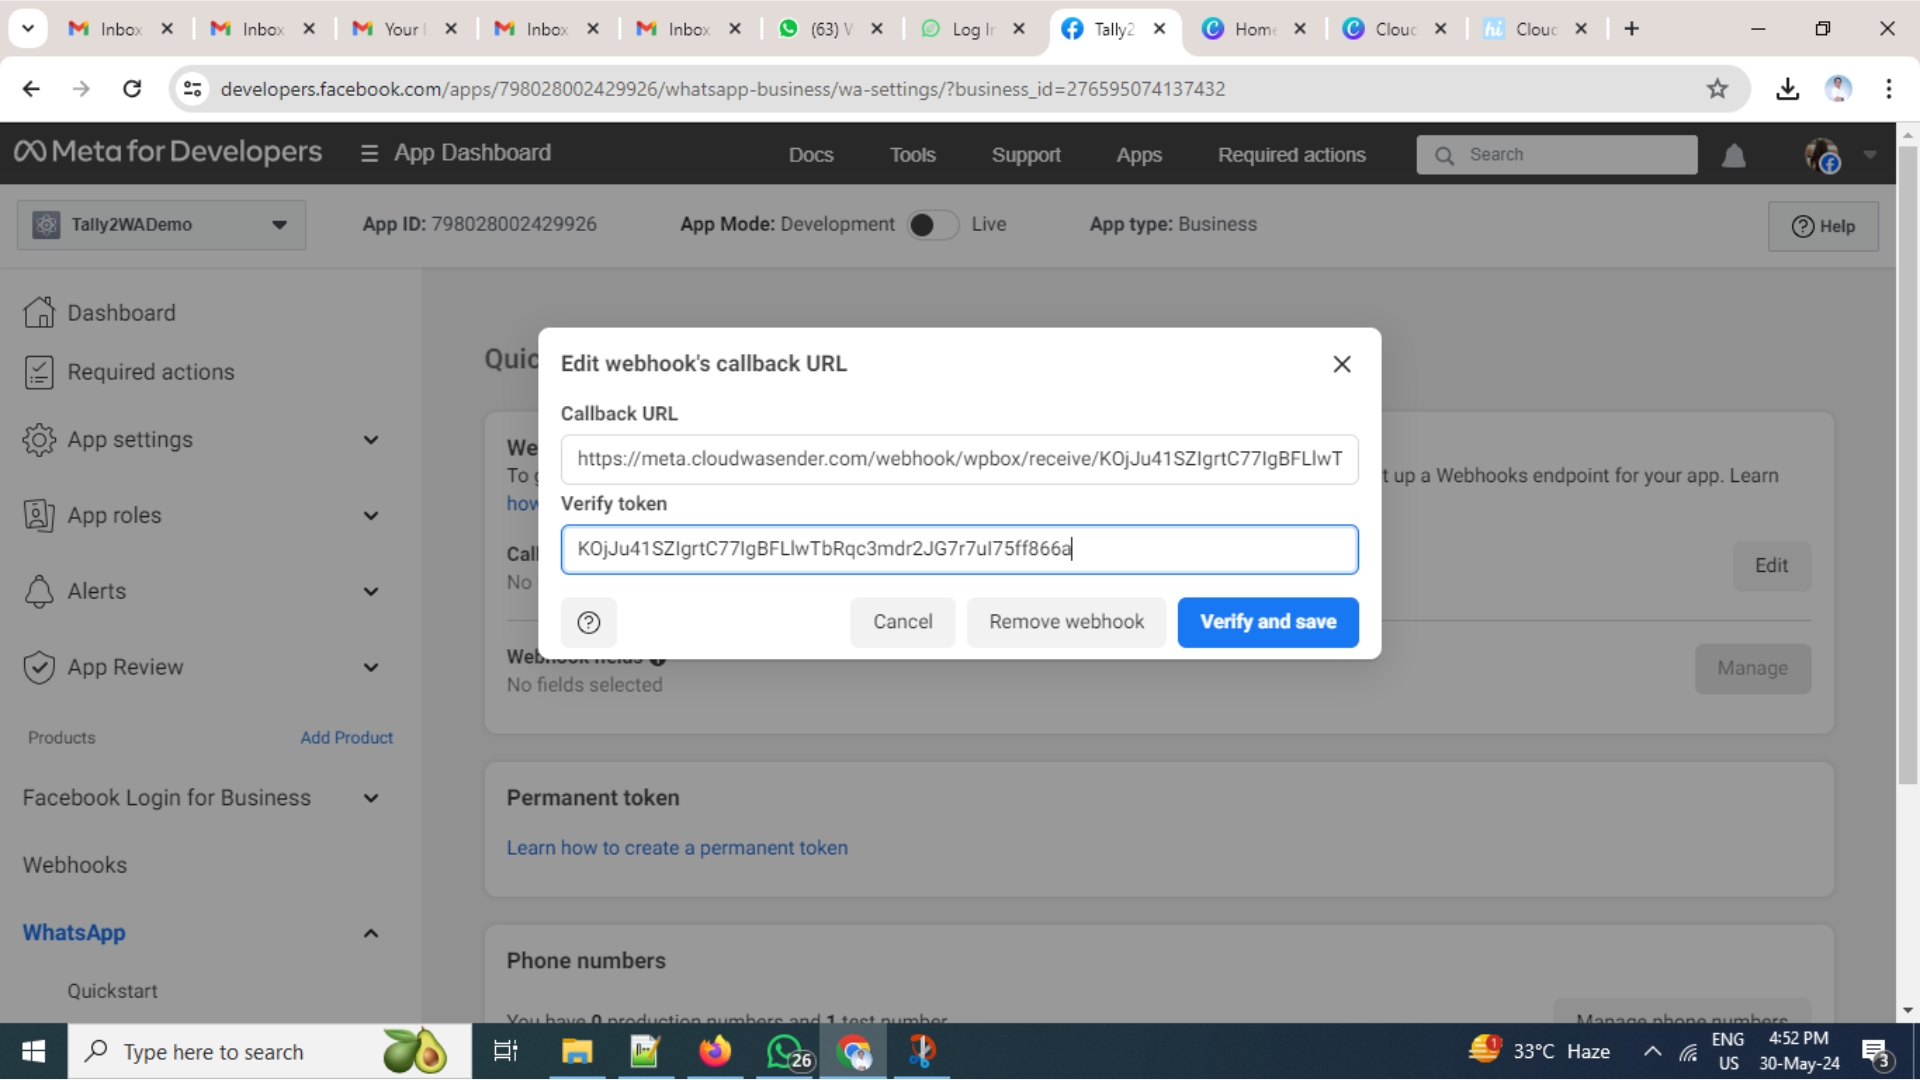This screenshot has height=1080, width=1920.
Task: Close the Edit webhook dialog
Action: 1342,364
